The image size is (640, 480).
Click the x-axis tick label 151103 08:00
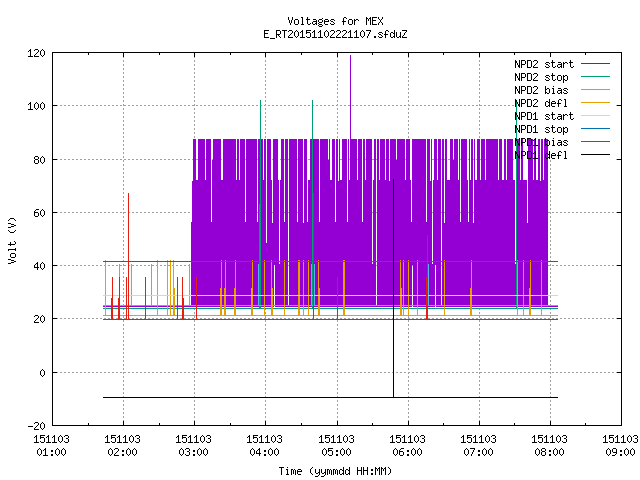click(x=549, y=446)
